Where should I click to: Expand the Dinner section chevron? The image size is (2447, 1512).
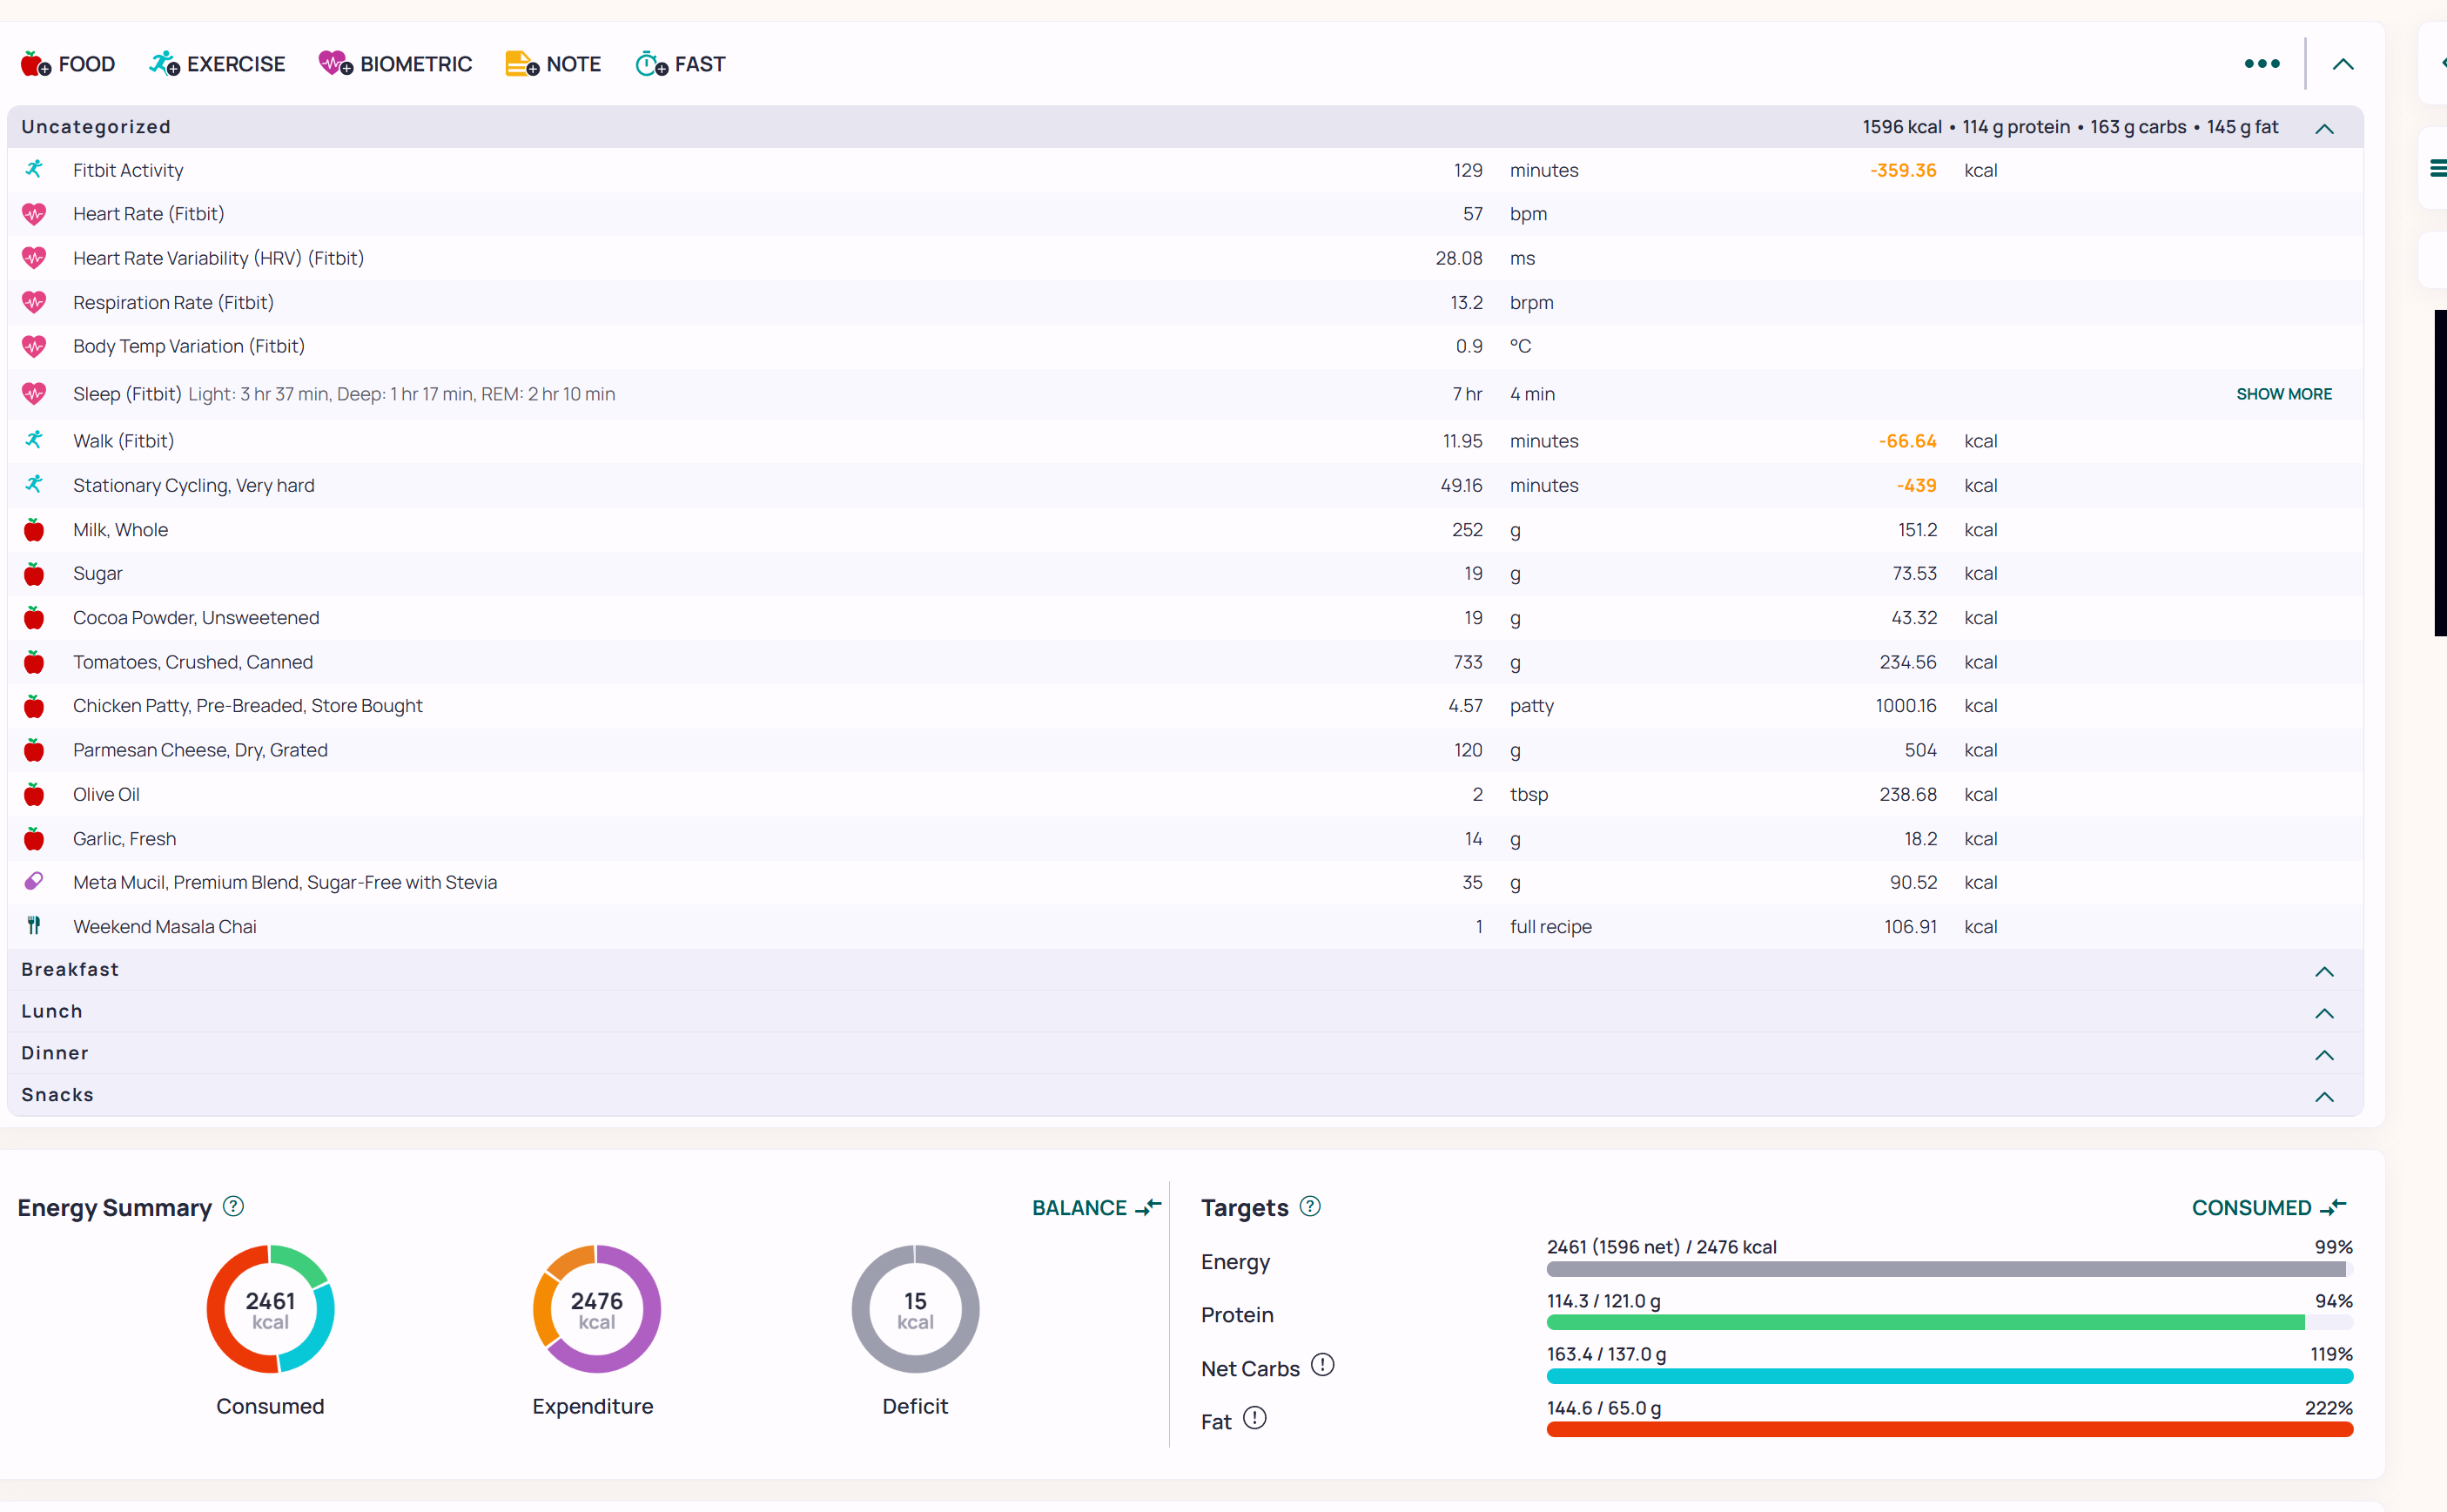[2324, 1055]
